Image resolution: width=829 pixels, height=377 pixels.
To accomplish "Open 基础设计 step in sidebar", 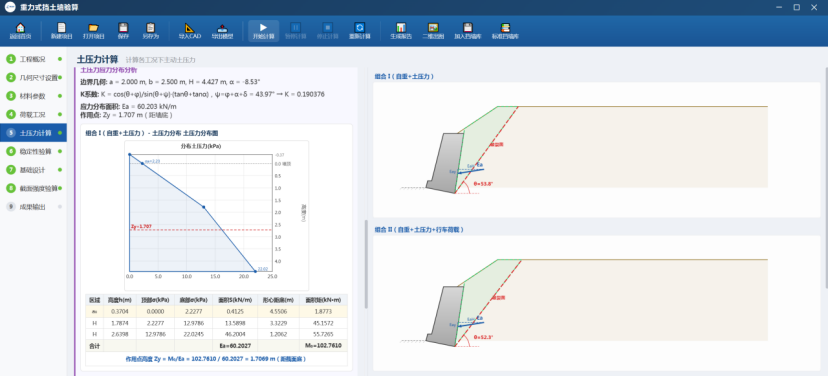I will pos(33,170).
